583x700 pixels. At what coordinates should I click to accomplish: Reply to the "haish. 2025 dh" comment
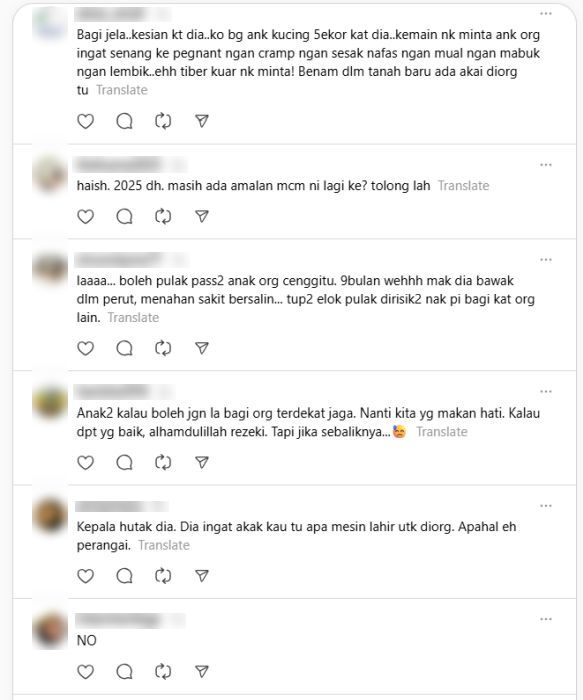tap(125, 217)
